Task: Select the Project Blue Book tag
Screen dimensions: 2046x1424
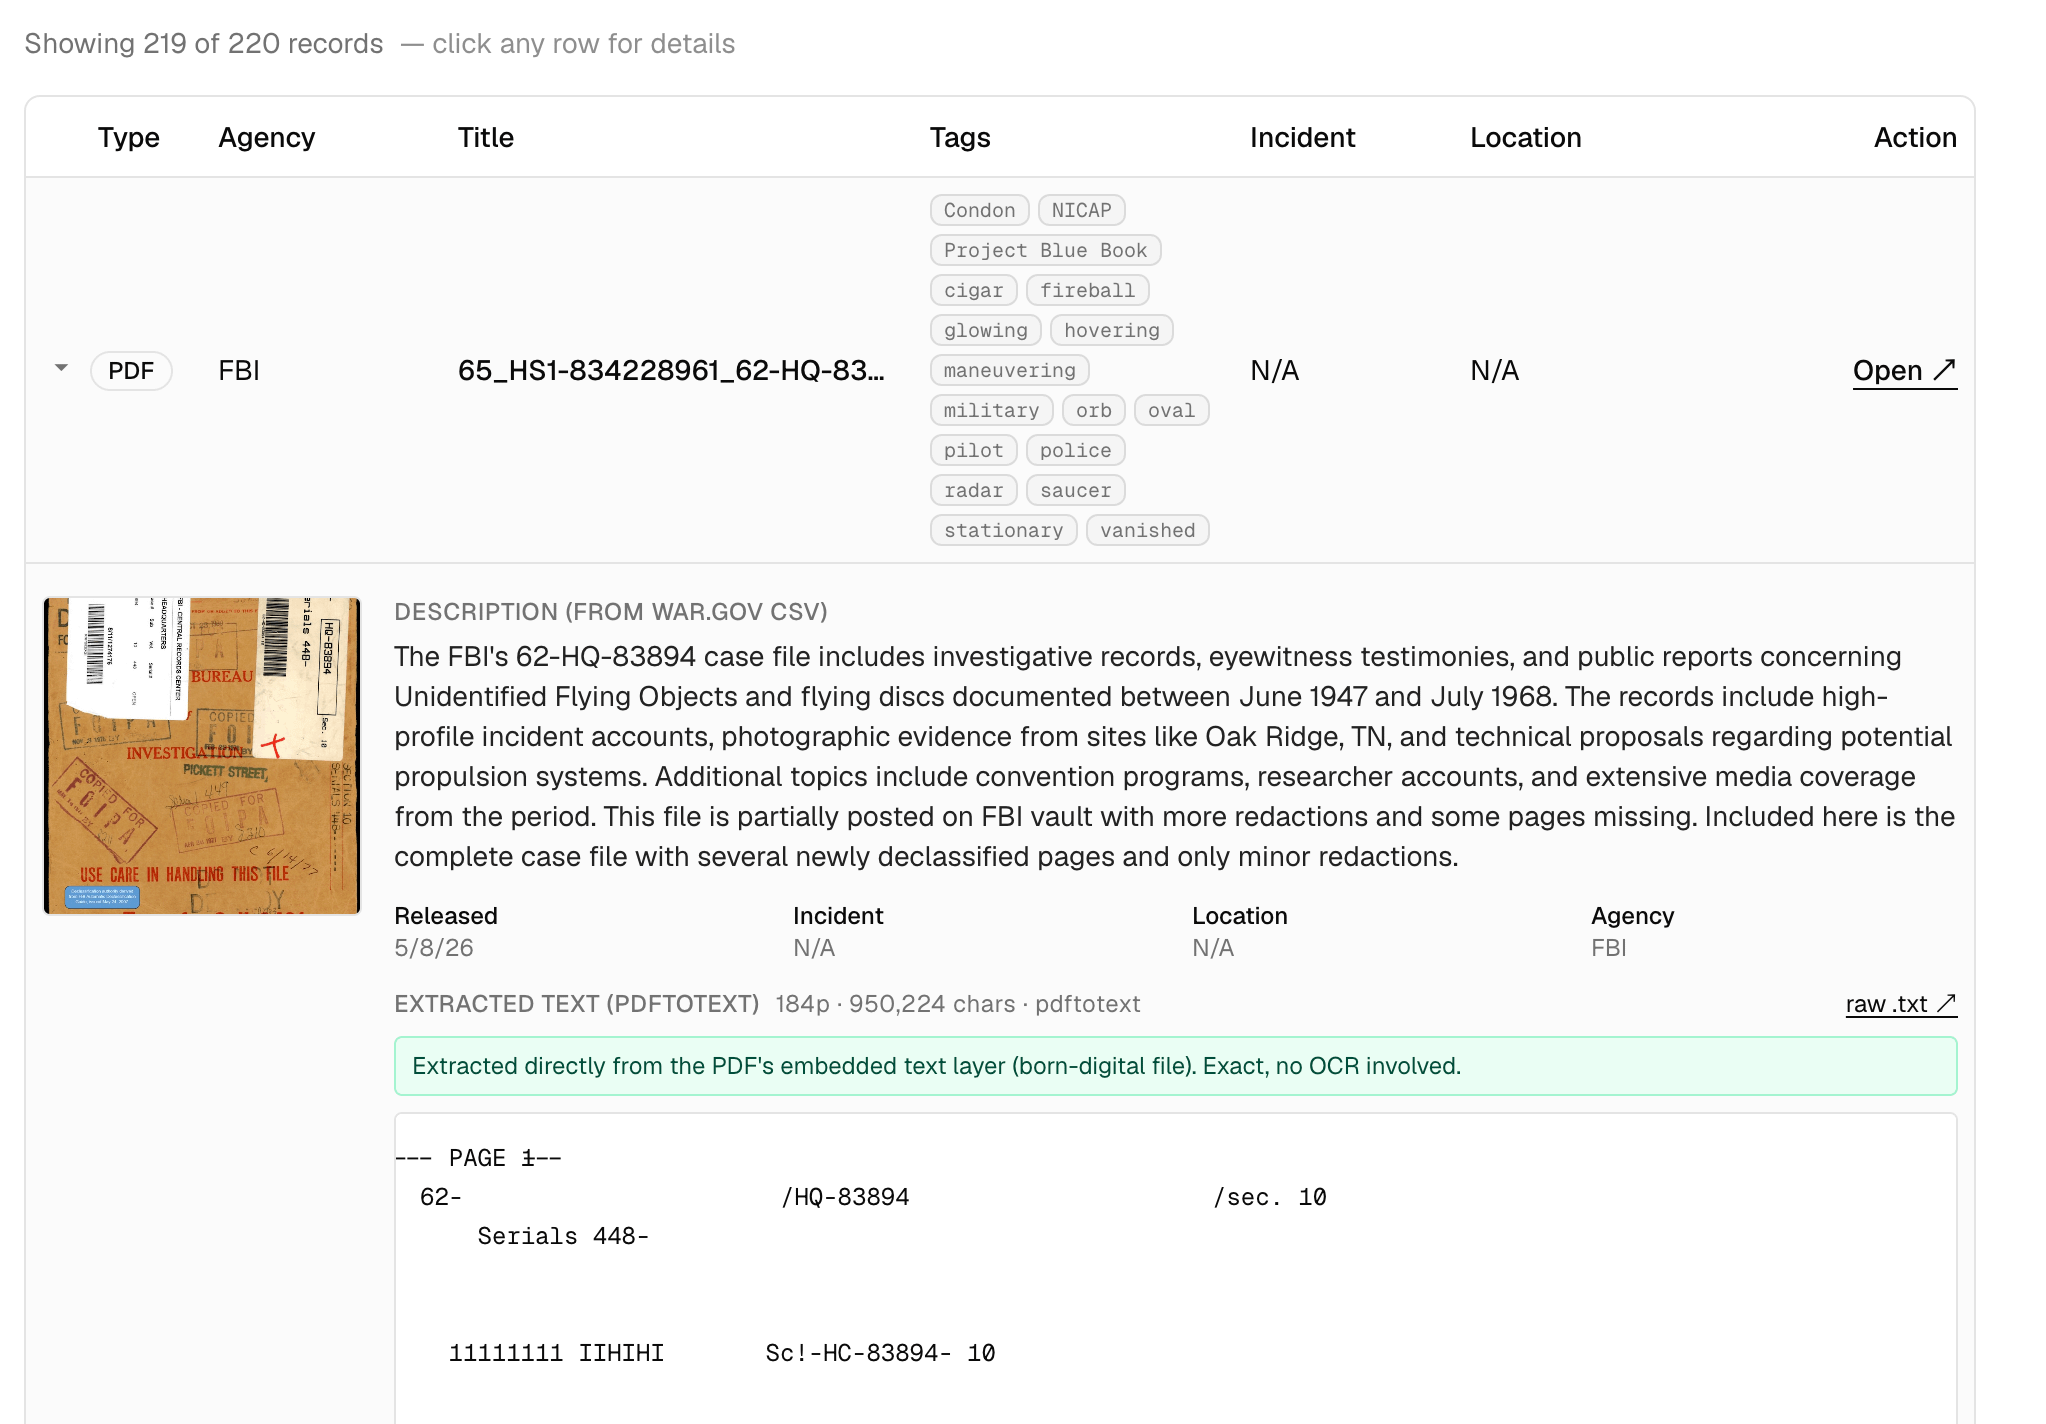Action: [x=1045, y=250]
